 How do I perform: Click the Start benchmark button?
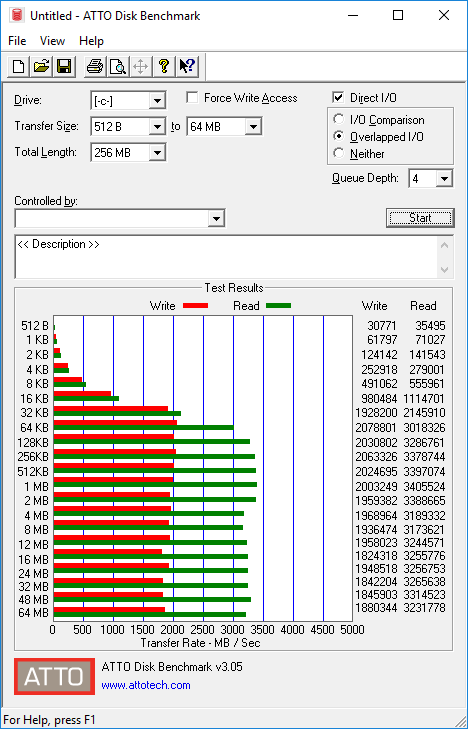[420, 218]
